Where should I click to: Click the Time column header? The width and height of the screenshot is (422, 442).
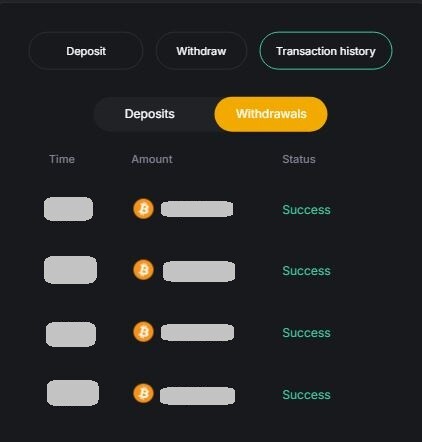click(62, 159)
